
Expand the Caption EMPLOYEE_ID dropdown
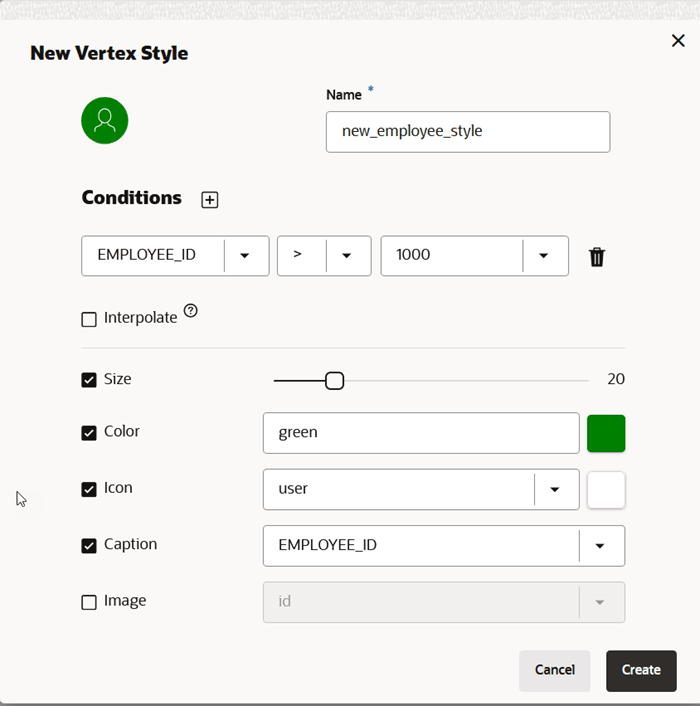click(600, 546)
